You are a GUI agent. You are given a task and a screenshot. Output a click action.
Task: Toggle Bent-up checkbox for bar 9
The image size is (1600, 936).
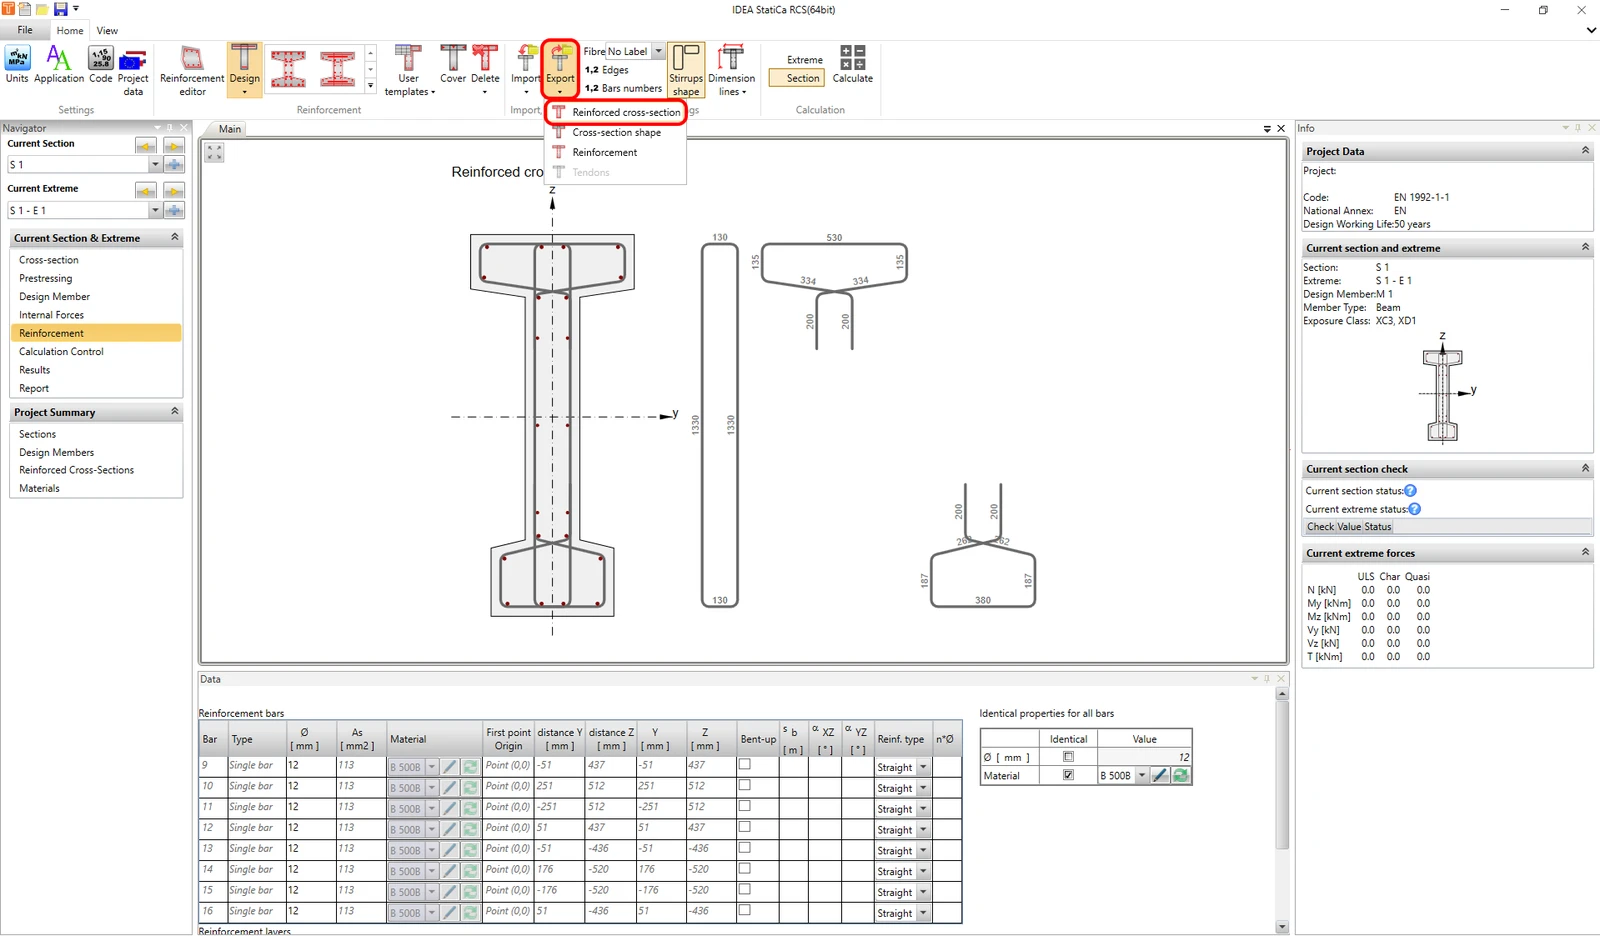click(744, 764)
